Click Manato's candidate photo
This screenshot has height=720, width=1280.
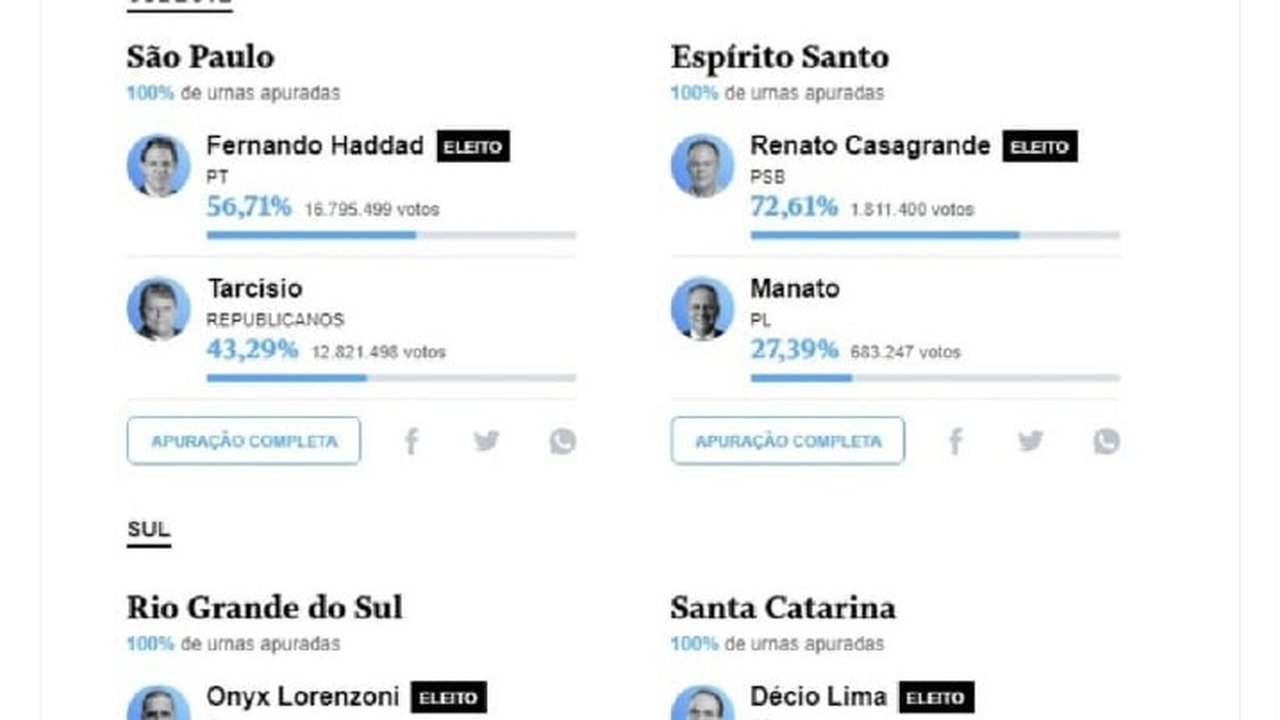point(702,308)
